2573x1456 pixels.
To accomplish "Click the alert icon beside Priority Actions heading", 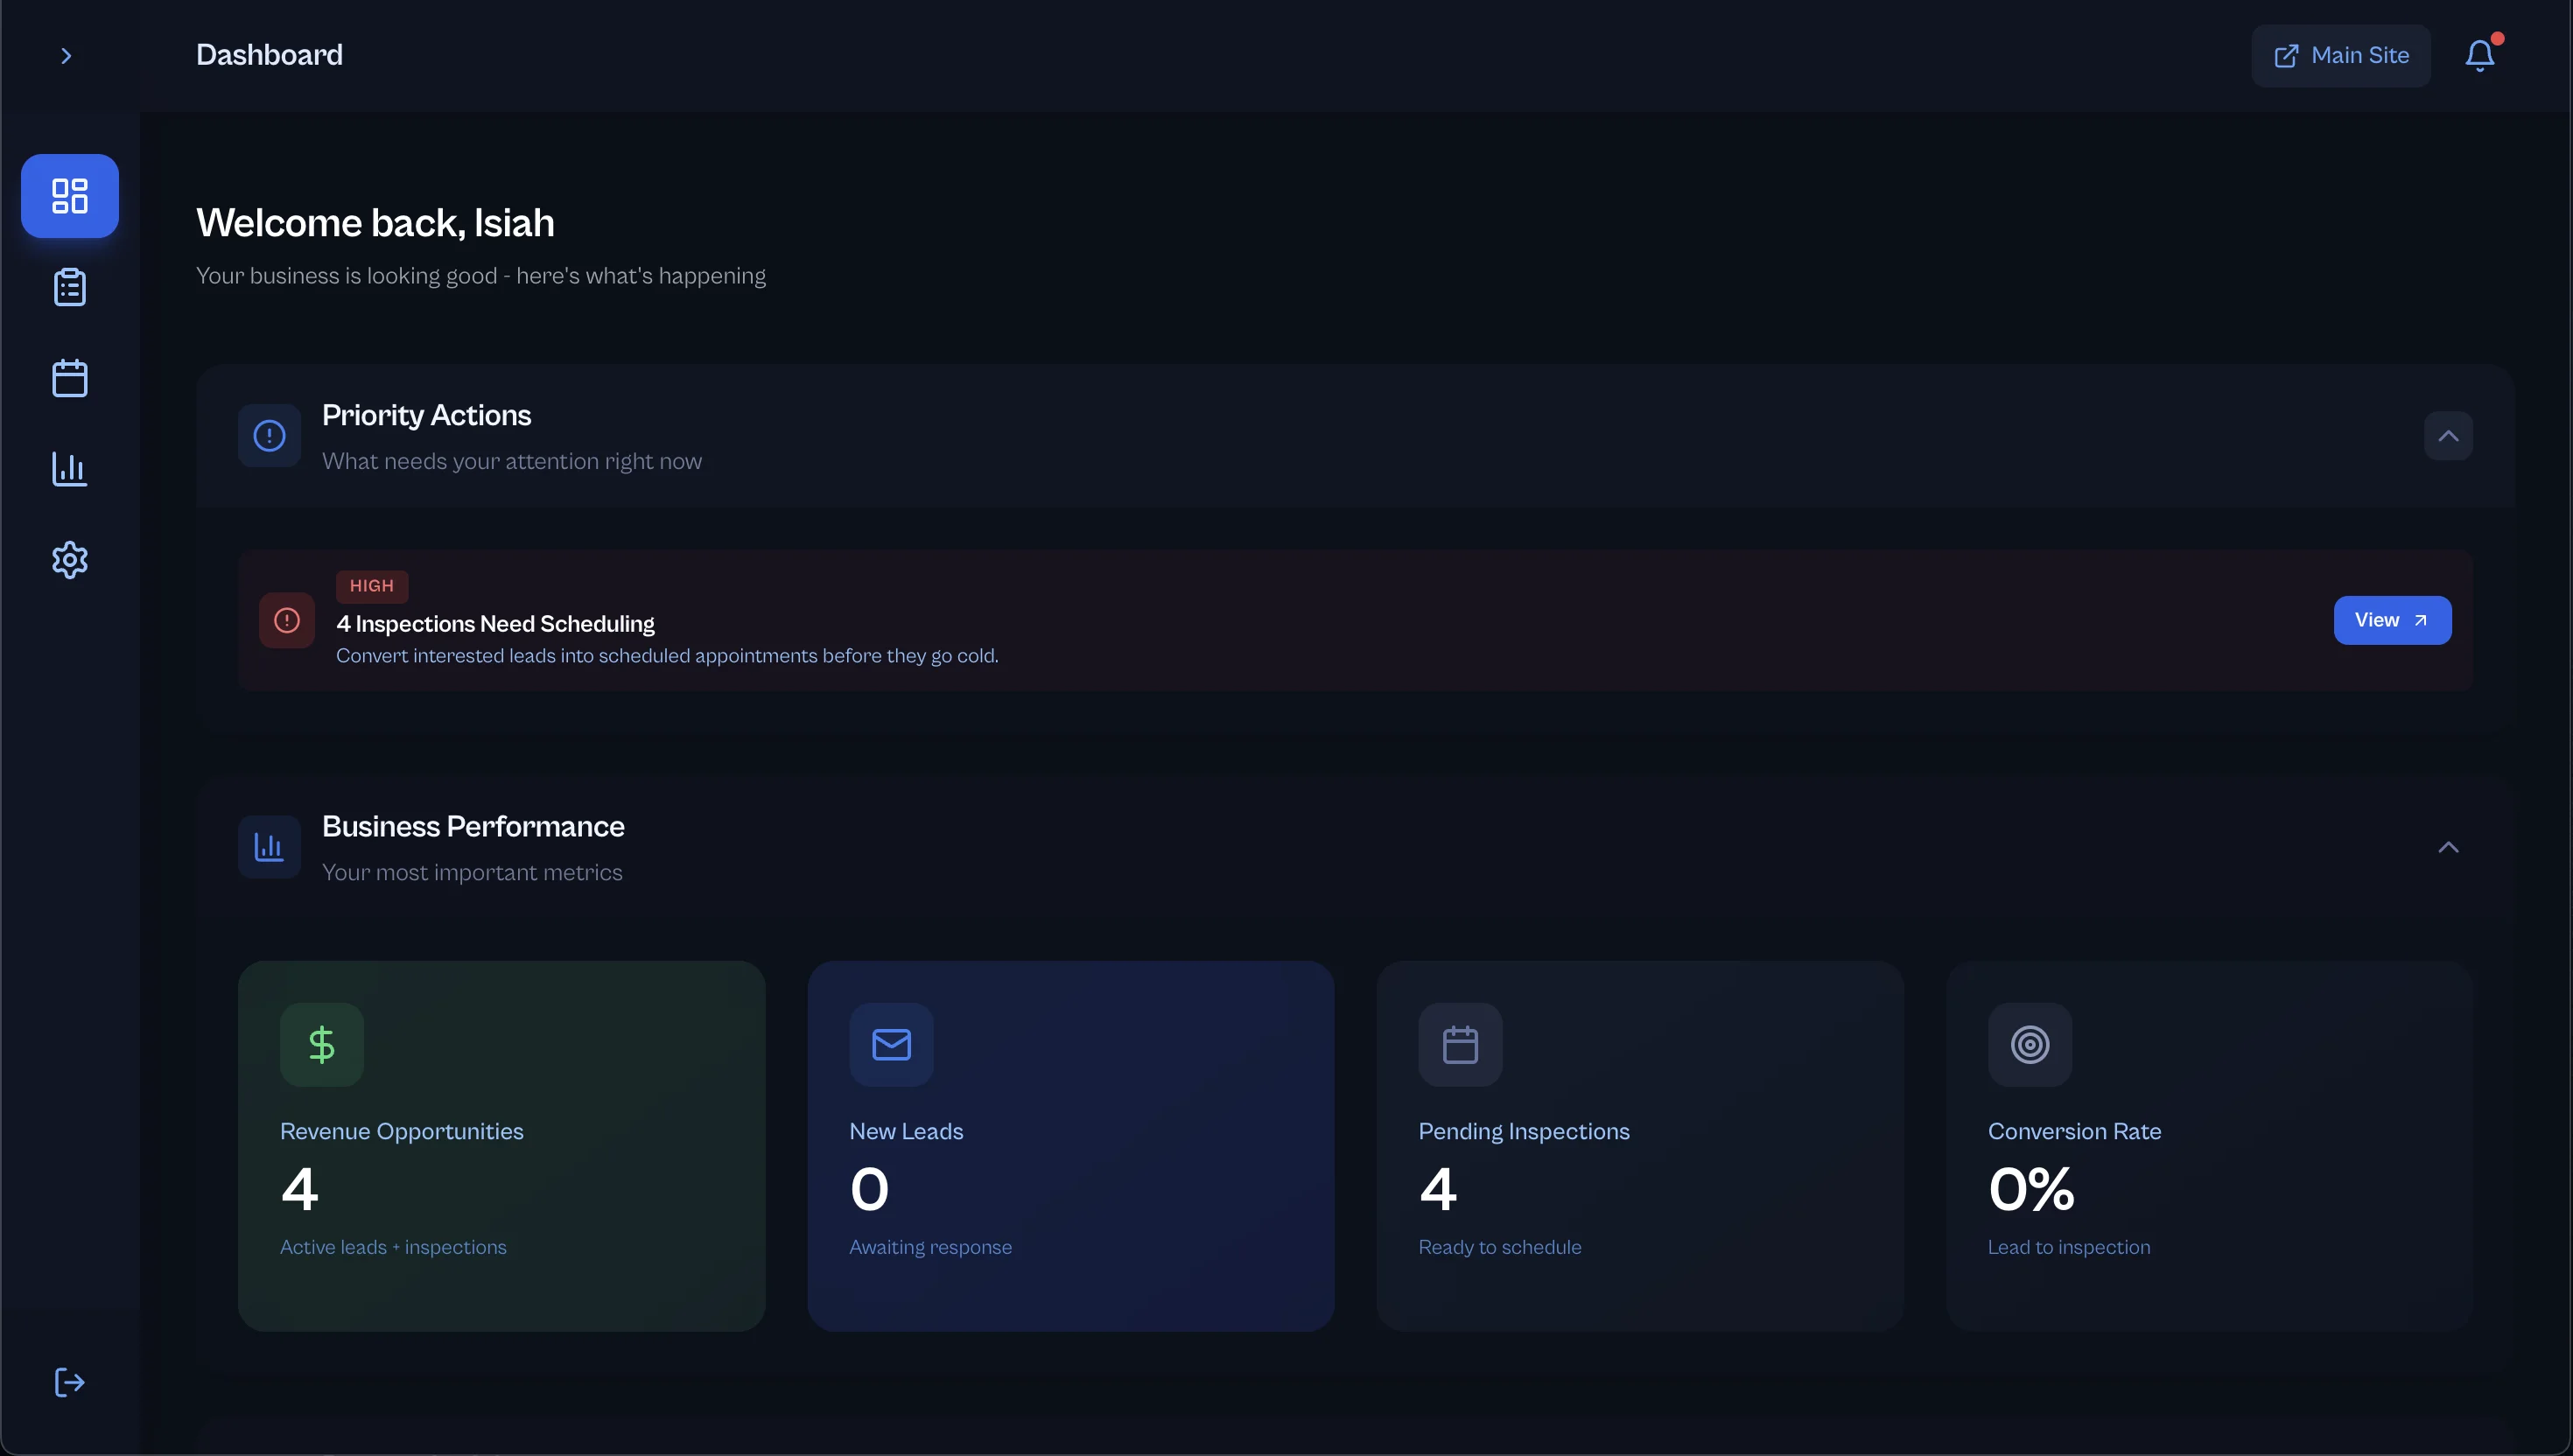I will 269,436.
